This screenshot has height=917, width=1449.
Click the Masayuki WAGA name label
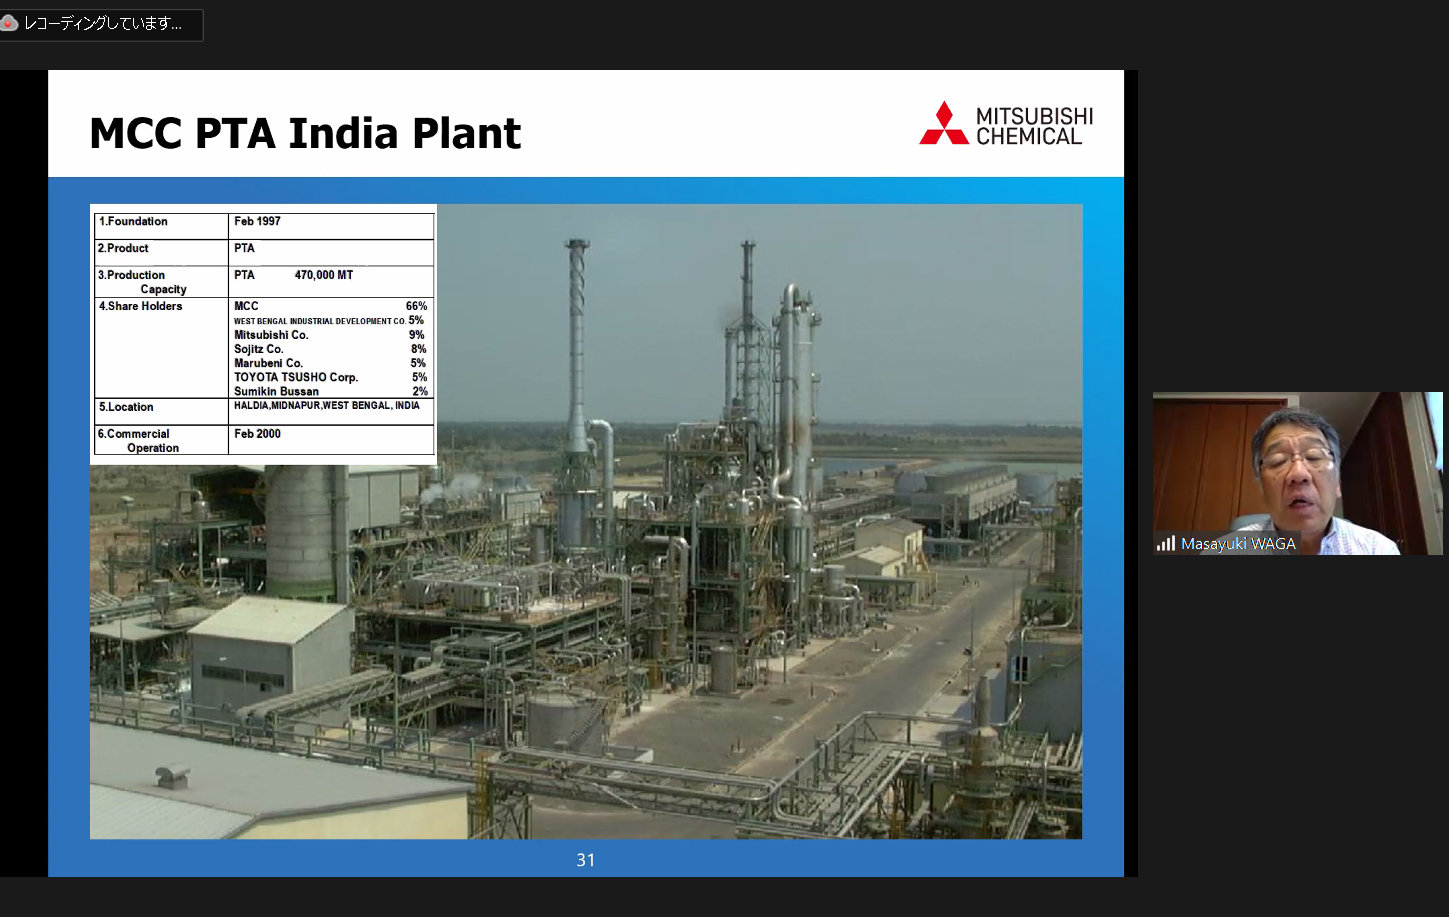(x=1238, y=543)
